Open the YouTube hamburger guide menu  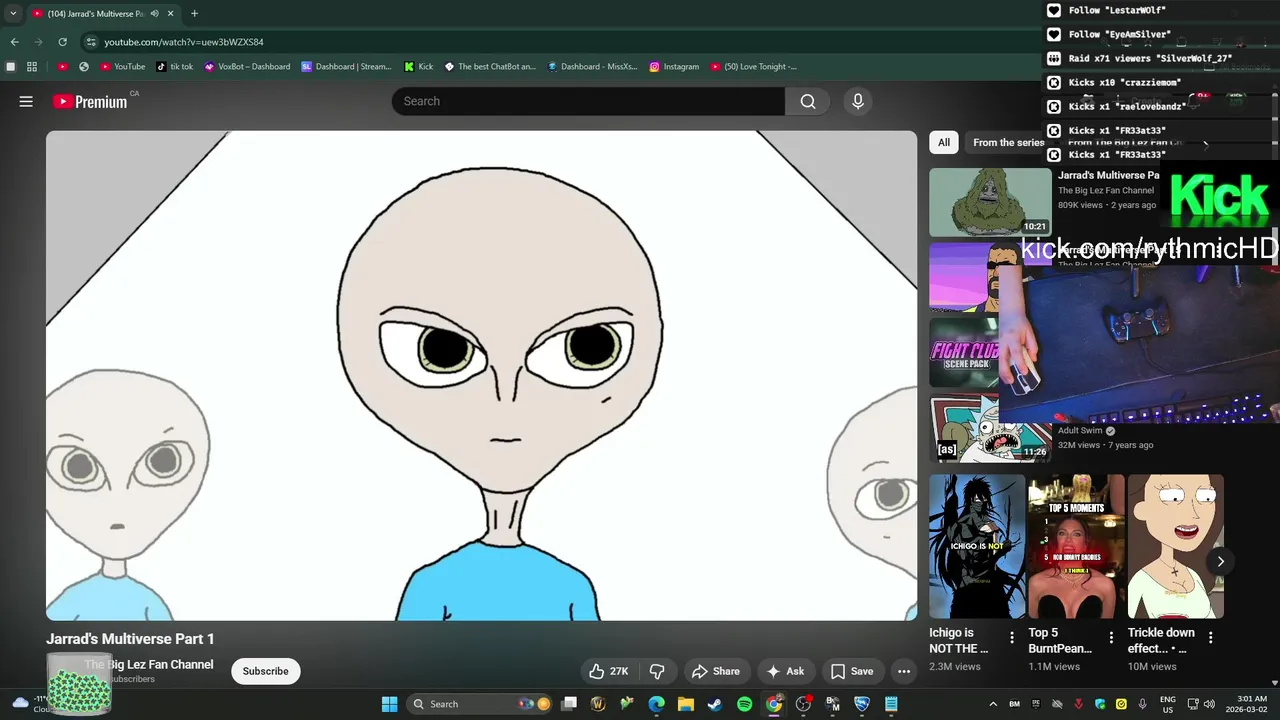click(26, 101)
